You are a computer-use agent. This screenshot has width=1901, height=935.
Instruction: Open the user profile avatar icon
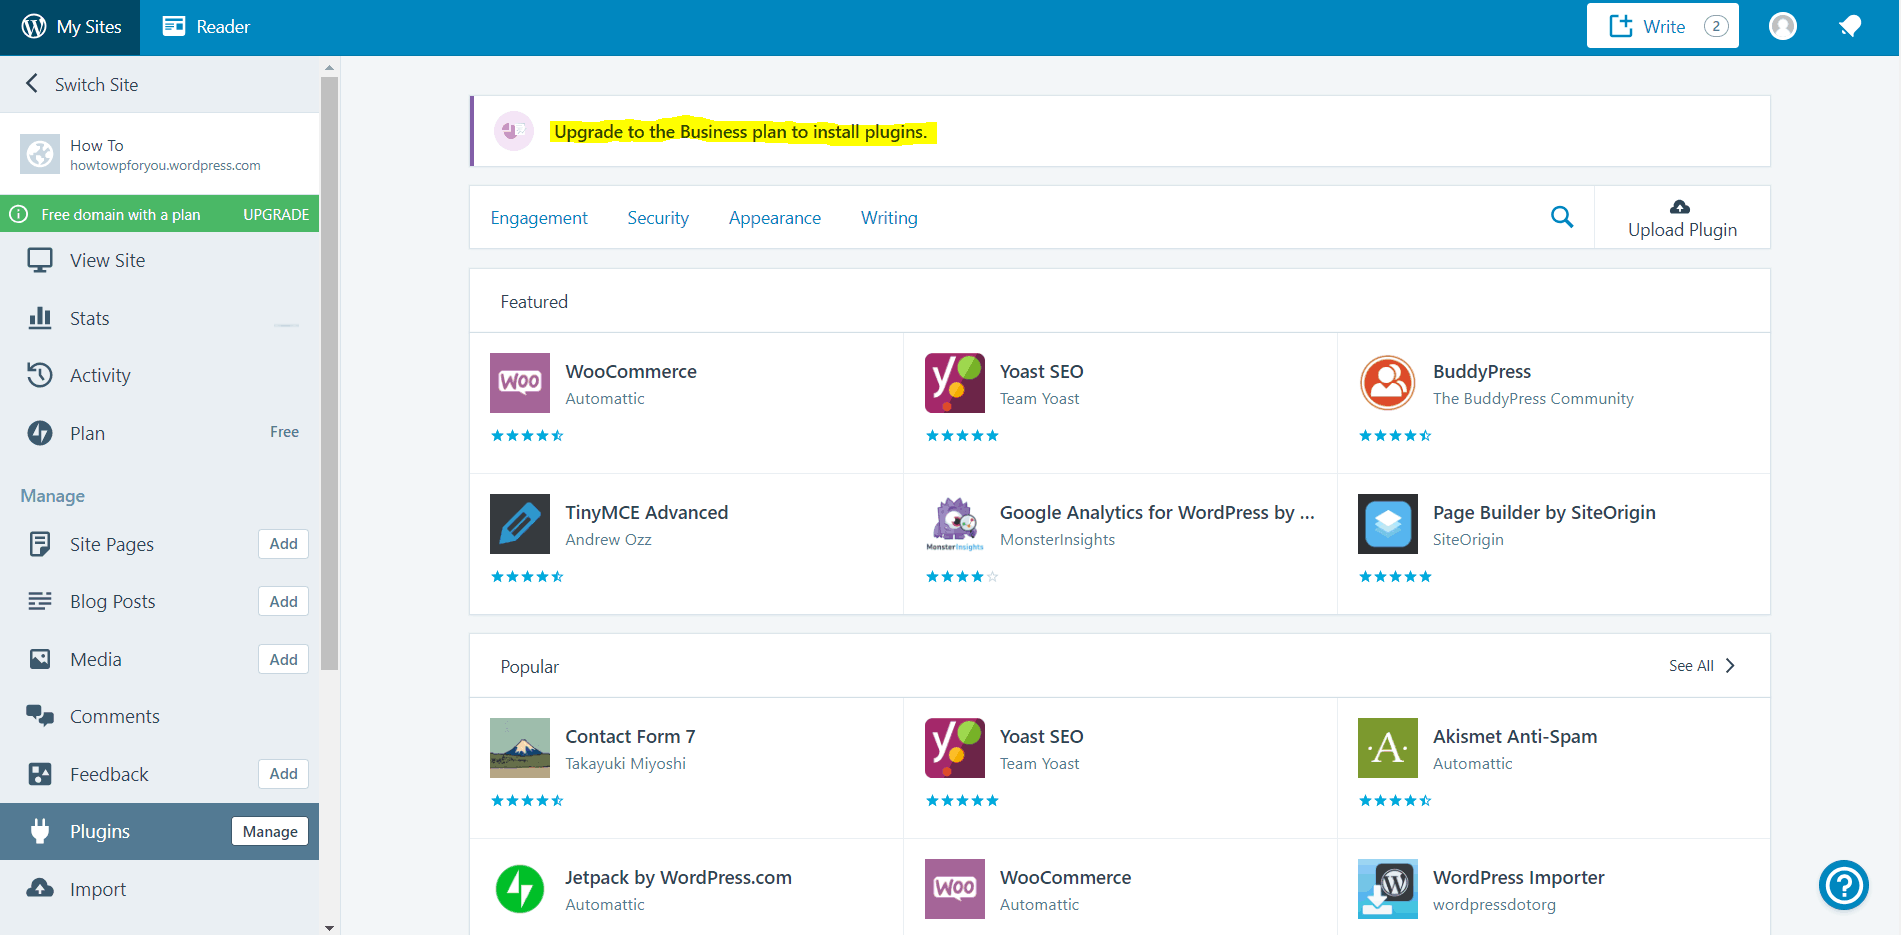point(1783,26)
